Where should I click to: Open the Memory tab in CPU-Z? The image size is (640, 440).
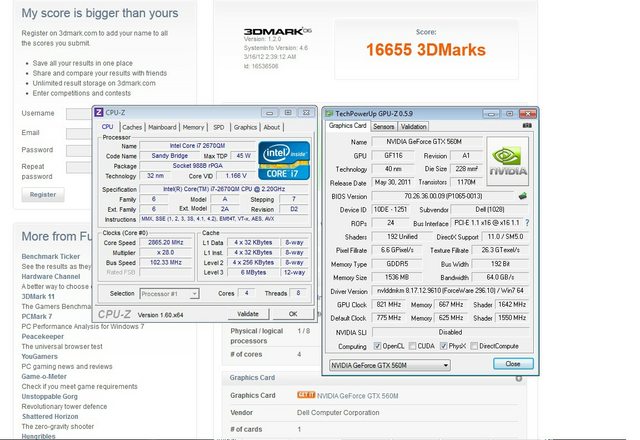pos(193,127)
